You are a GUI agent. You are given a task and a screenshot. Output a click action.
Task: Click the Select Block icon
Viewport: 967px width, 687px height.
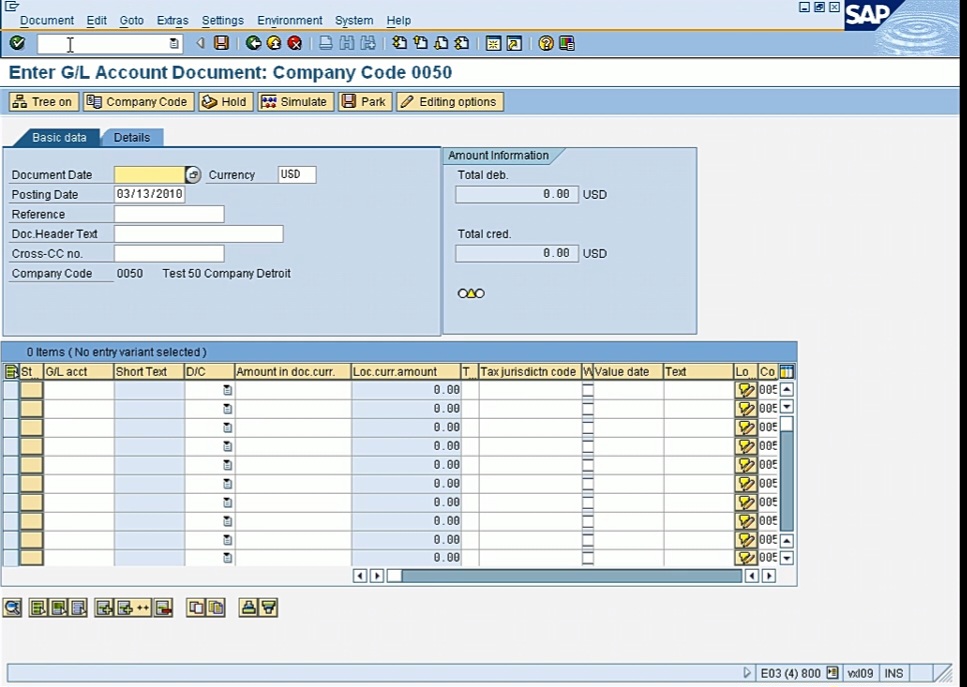pos(59,608)
